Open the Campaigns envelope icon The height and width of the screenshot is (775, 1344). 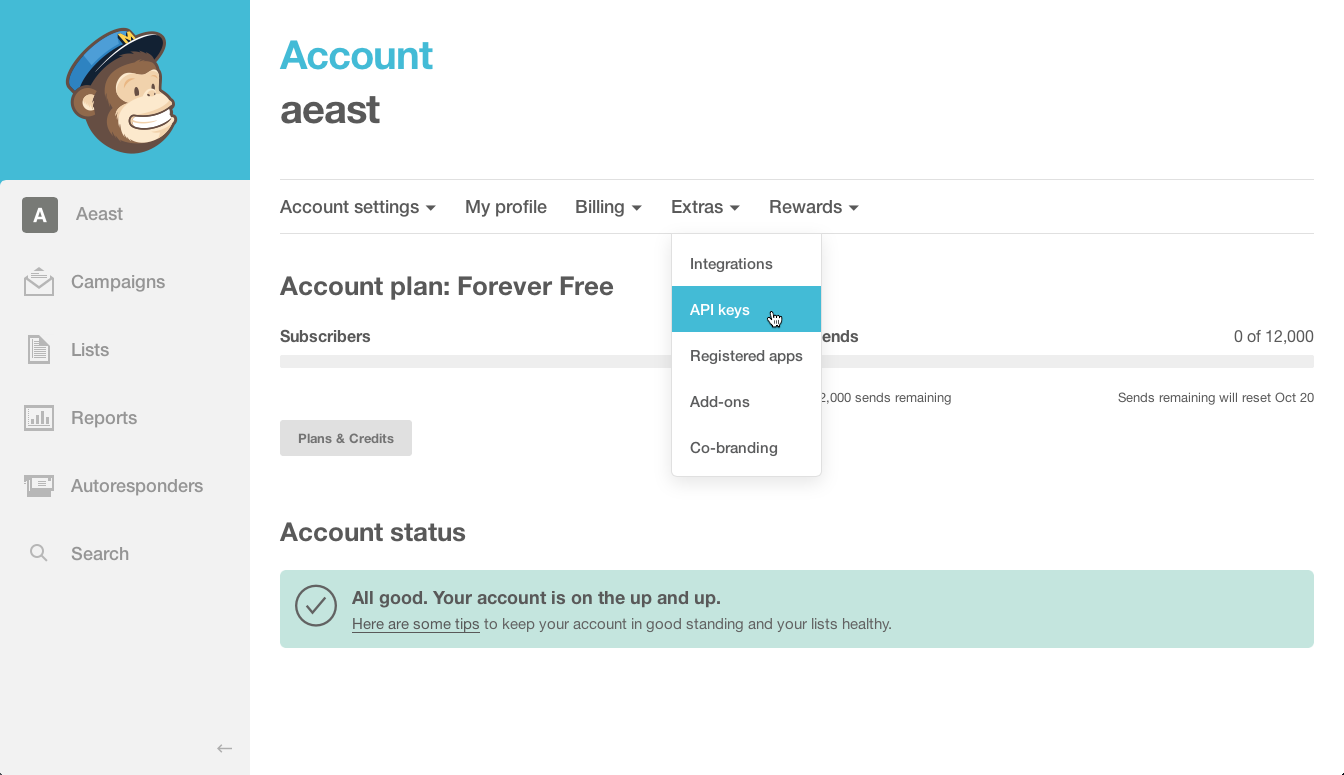pyautogui.click(x=39, y=282)
